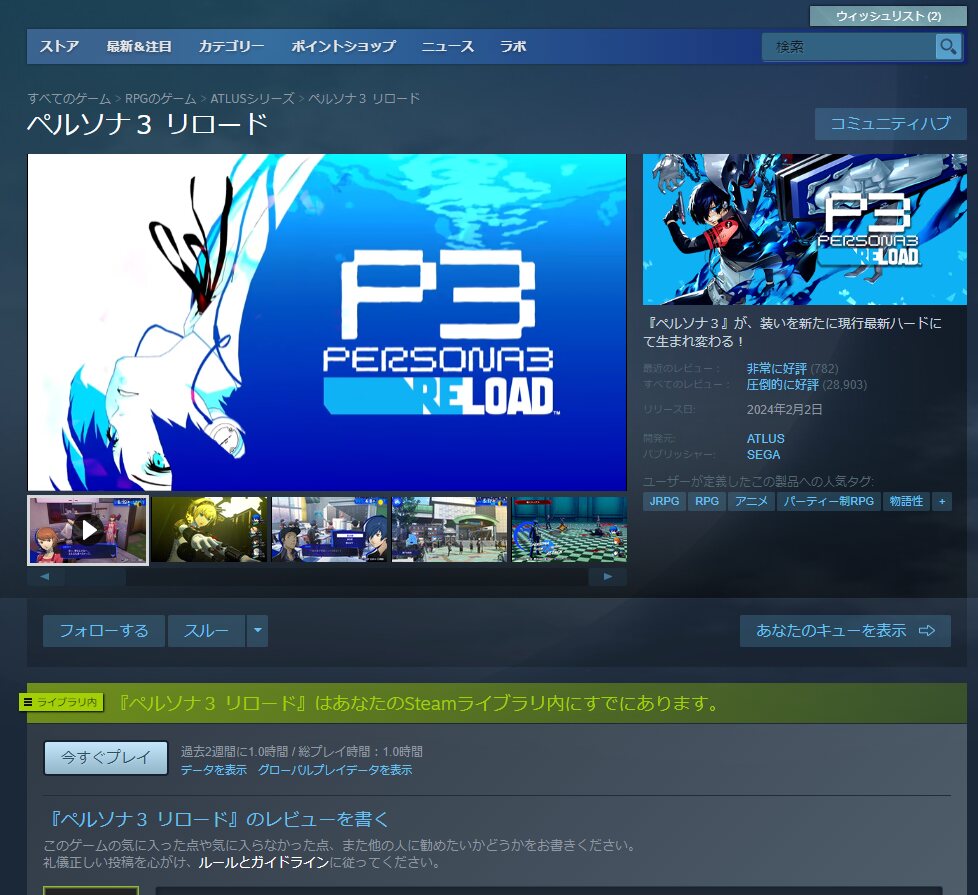This screenshot has height=895, width=978.
Task: Select the checkered floor battle thumbnail
Action: [x=569, y=530]
